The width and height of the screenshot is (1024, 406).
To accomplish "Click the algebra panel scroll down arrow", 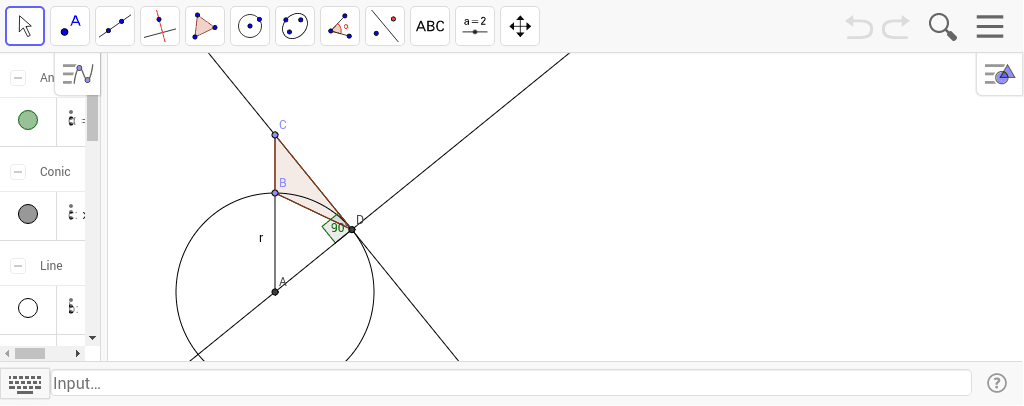I will click(x=92, y=338).
